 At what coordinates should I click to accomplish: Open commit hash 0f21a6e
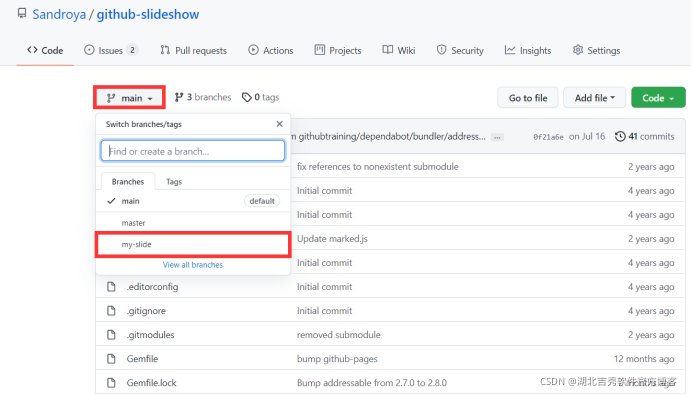(x=548, y=137)
